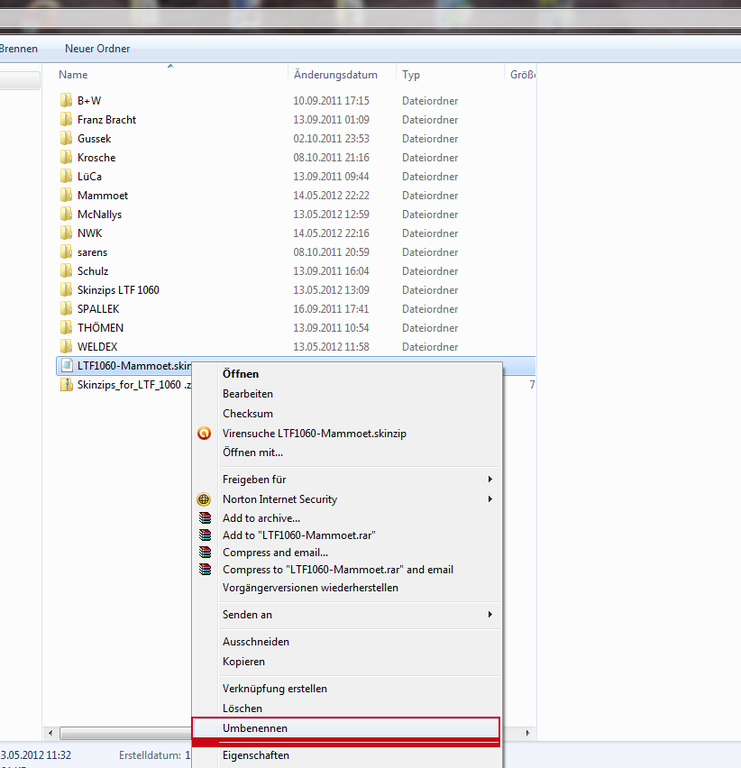
Task: Click the WinRAR icon beside Add to "LTF1060-Mammoet.rar"
Action: (205, 535)
